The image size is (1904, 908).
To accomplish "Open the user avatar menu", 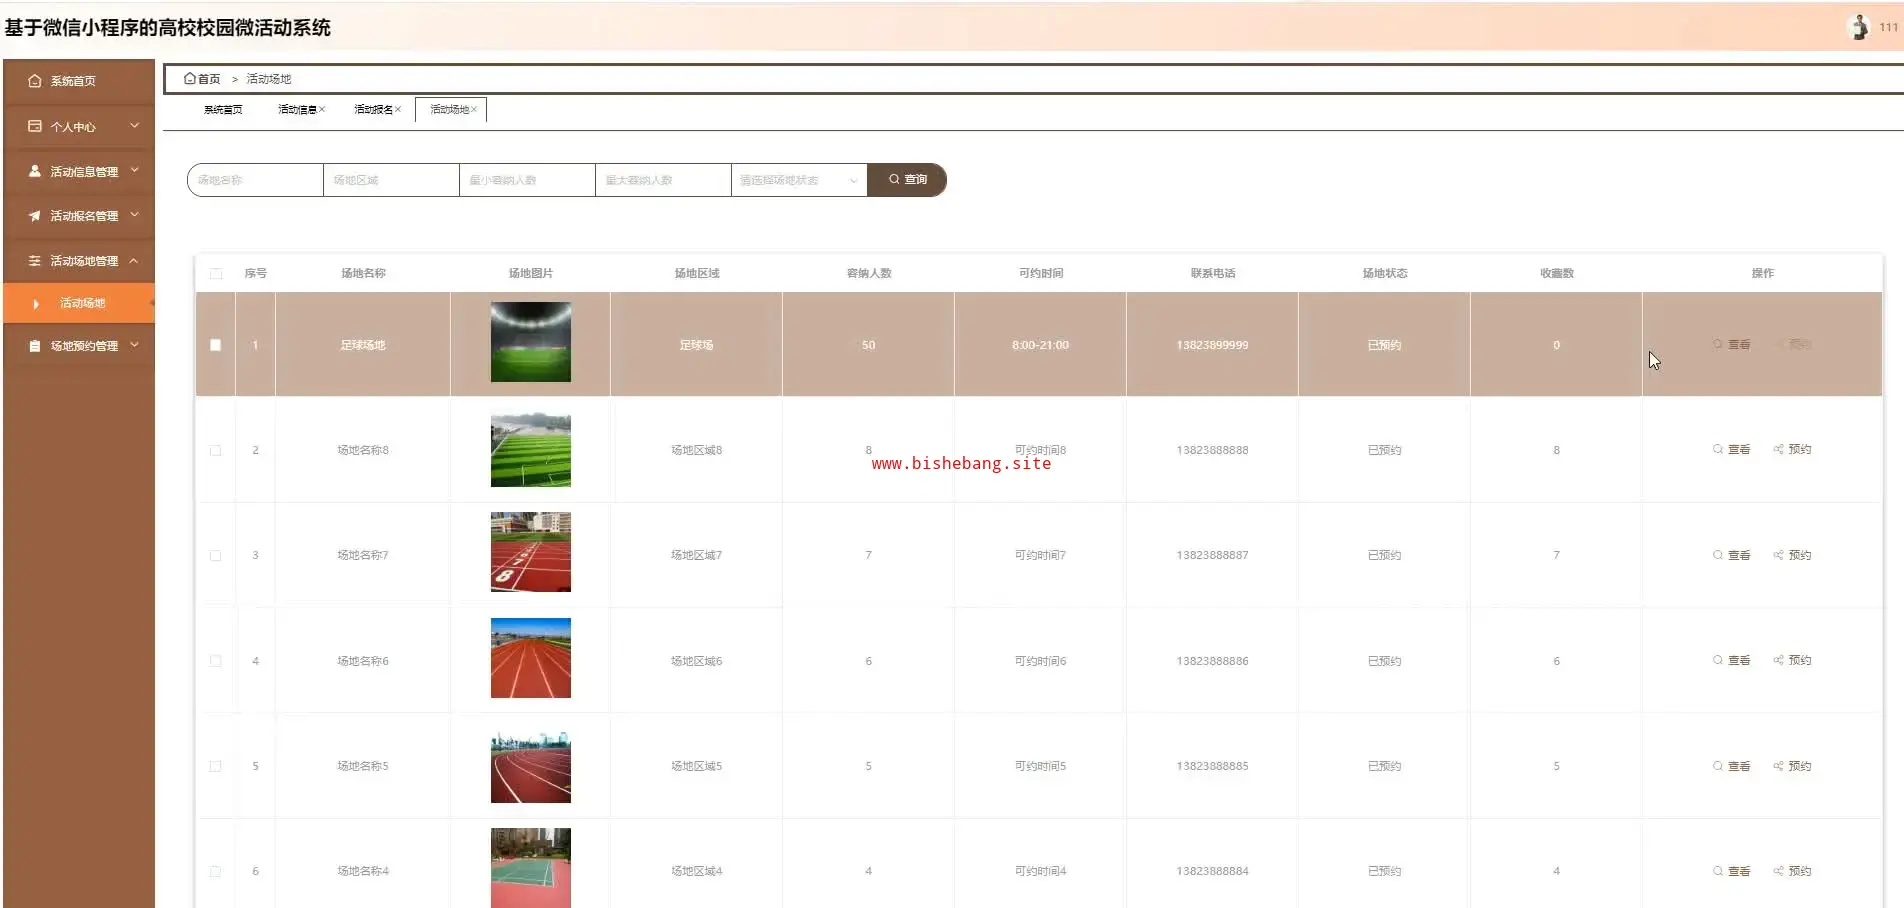I will point(1859,27).
